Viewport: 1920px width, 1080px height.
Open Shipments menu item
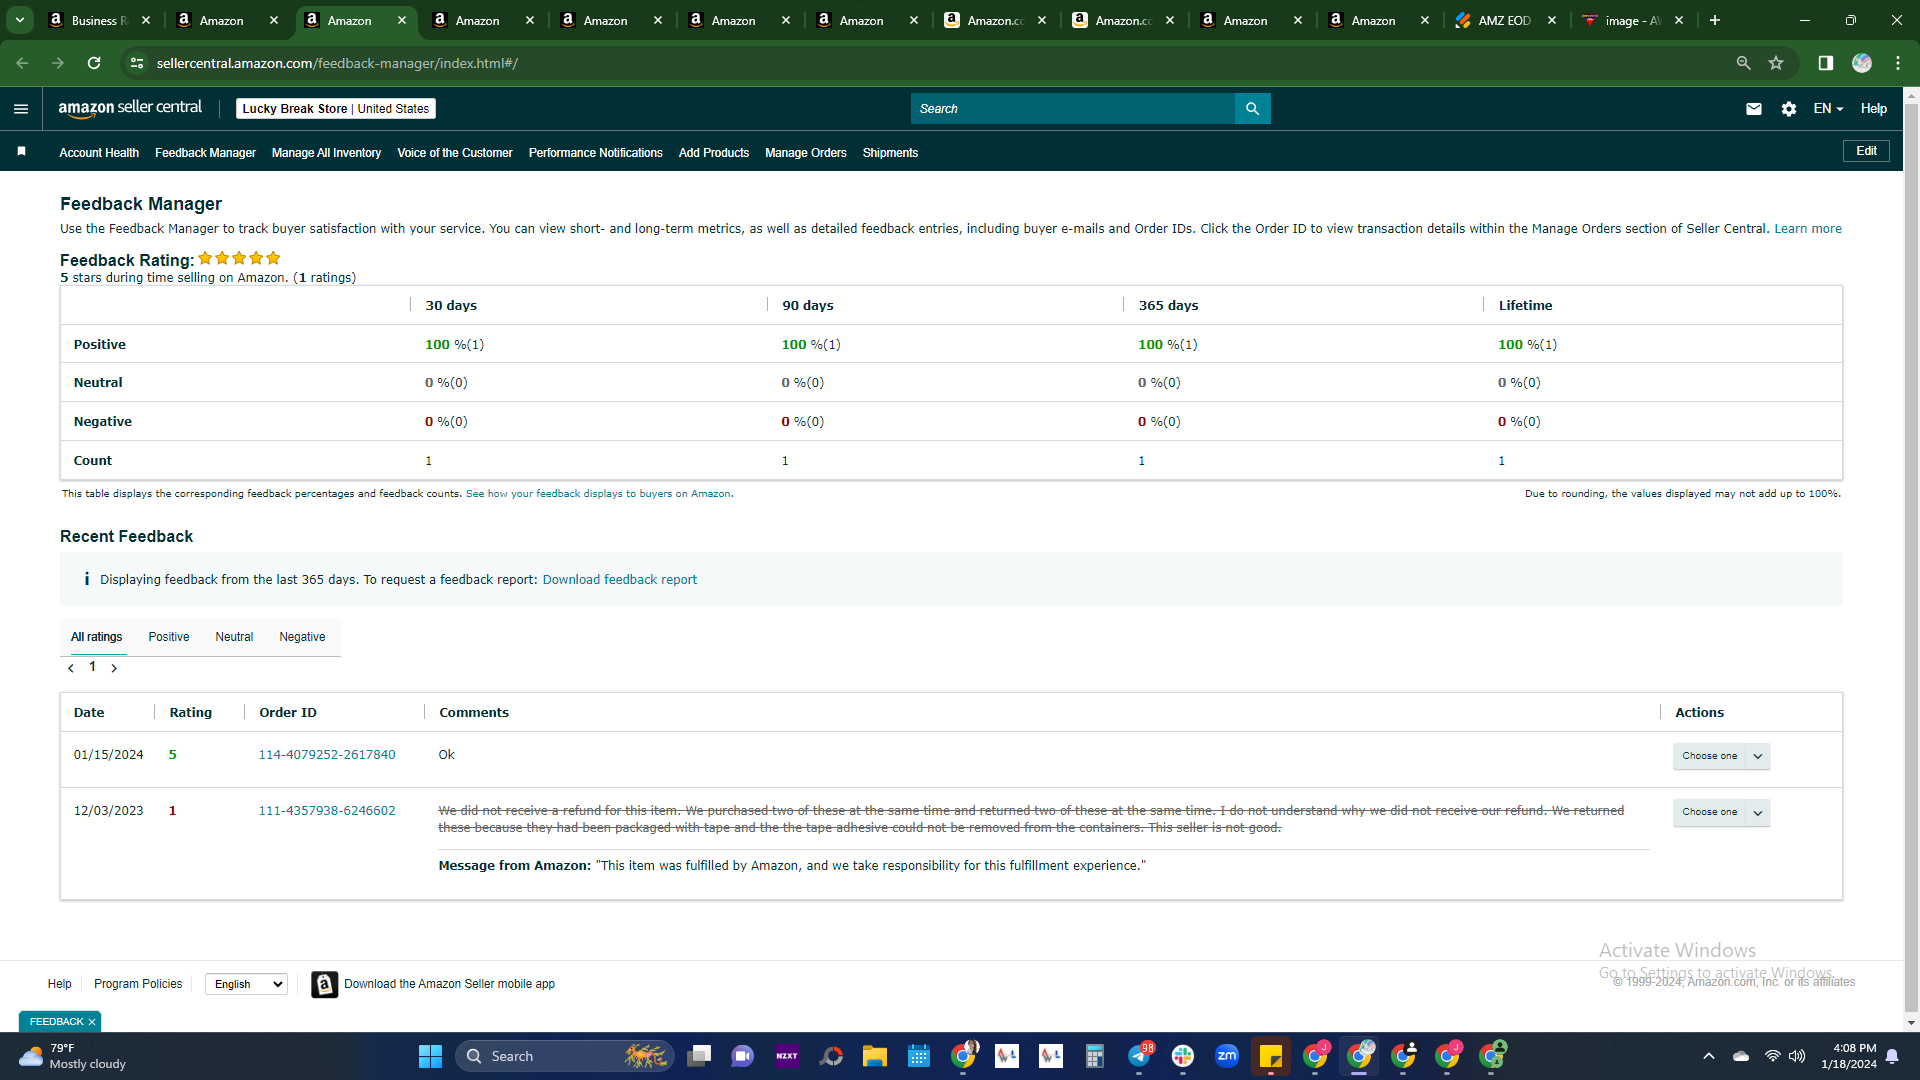pyautogui.click(x=890, y=153)
